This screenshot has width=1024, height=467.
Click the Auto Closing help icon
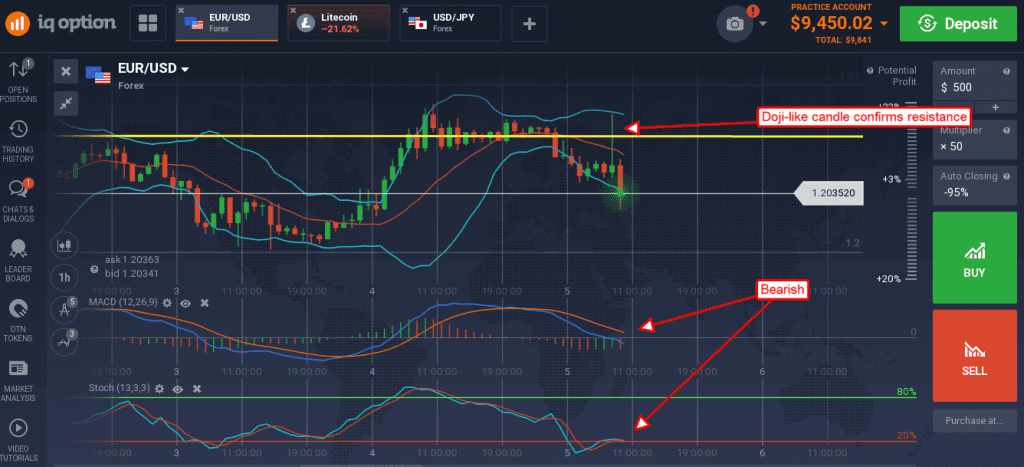[1006, 176]
